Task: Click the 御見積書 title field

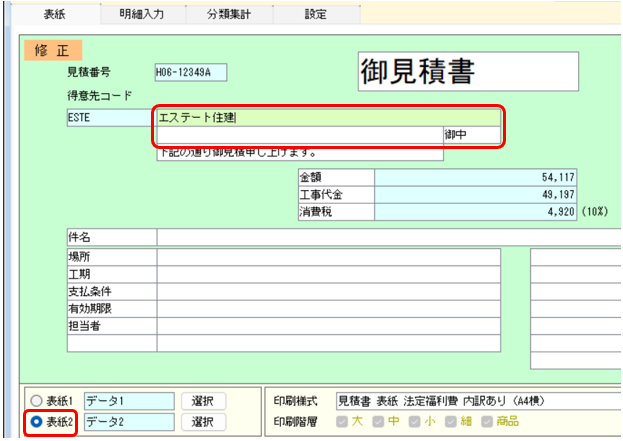Action: [x=468, y=72]
